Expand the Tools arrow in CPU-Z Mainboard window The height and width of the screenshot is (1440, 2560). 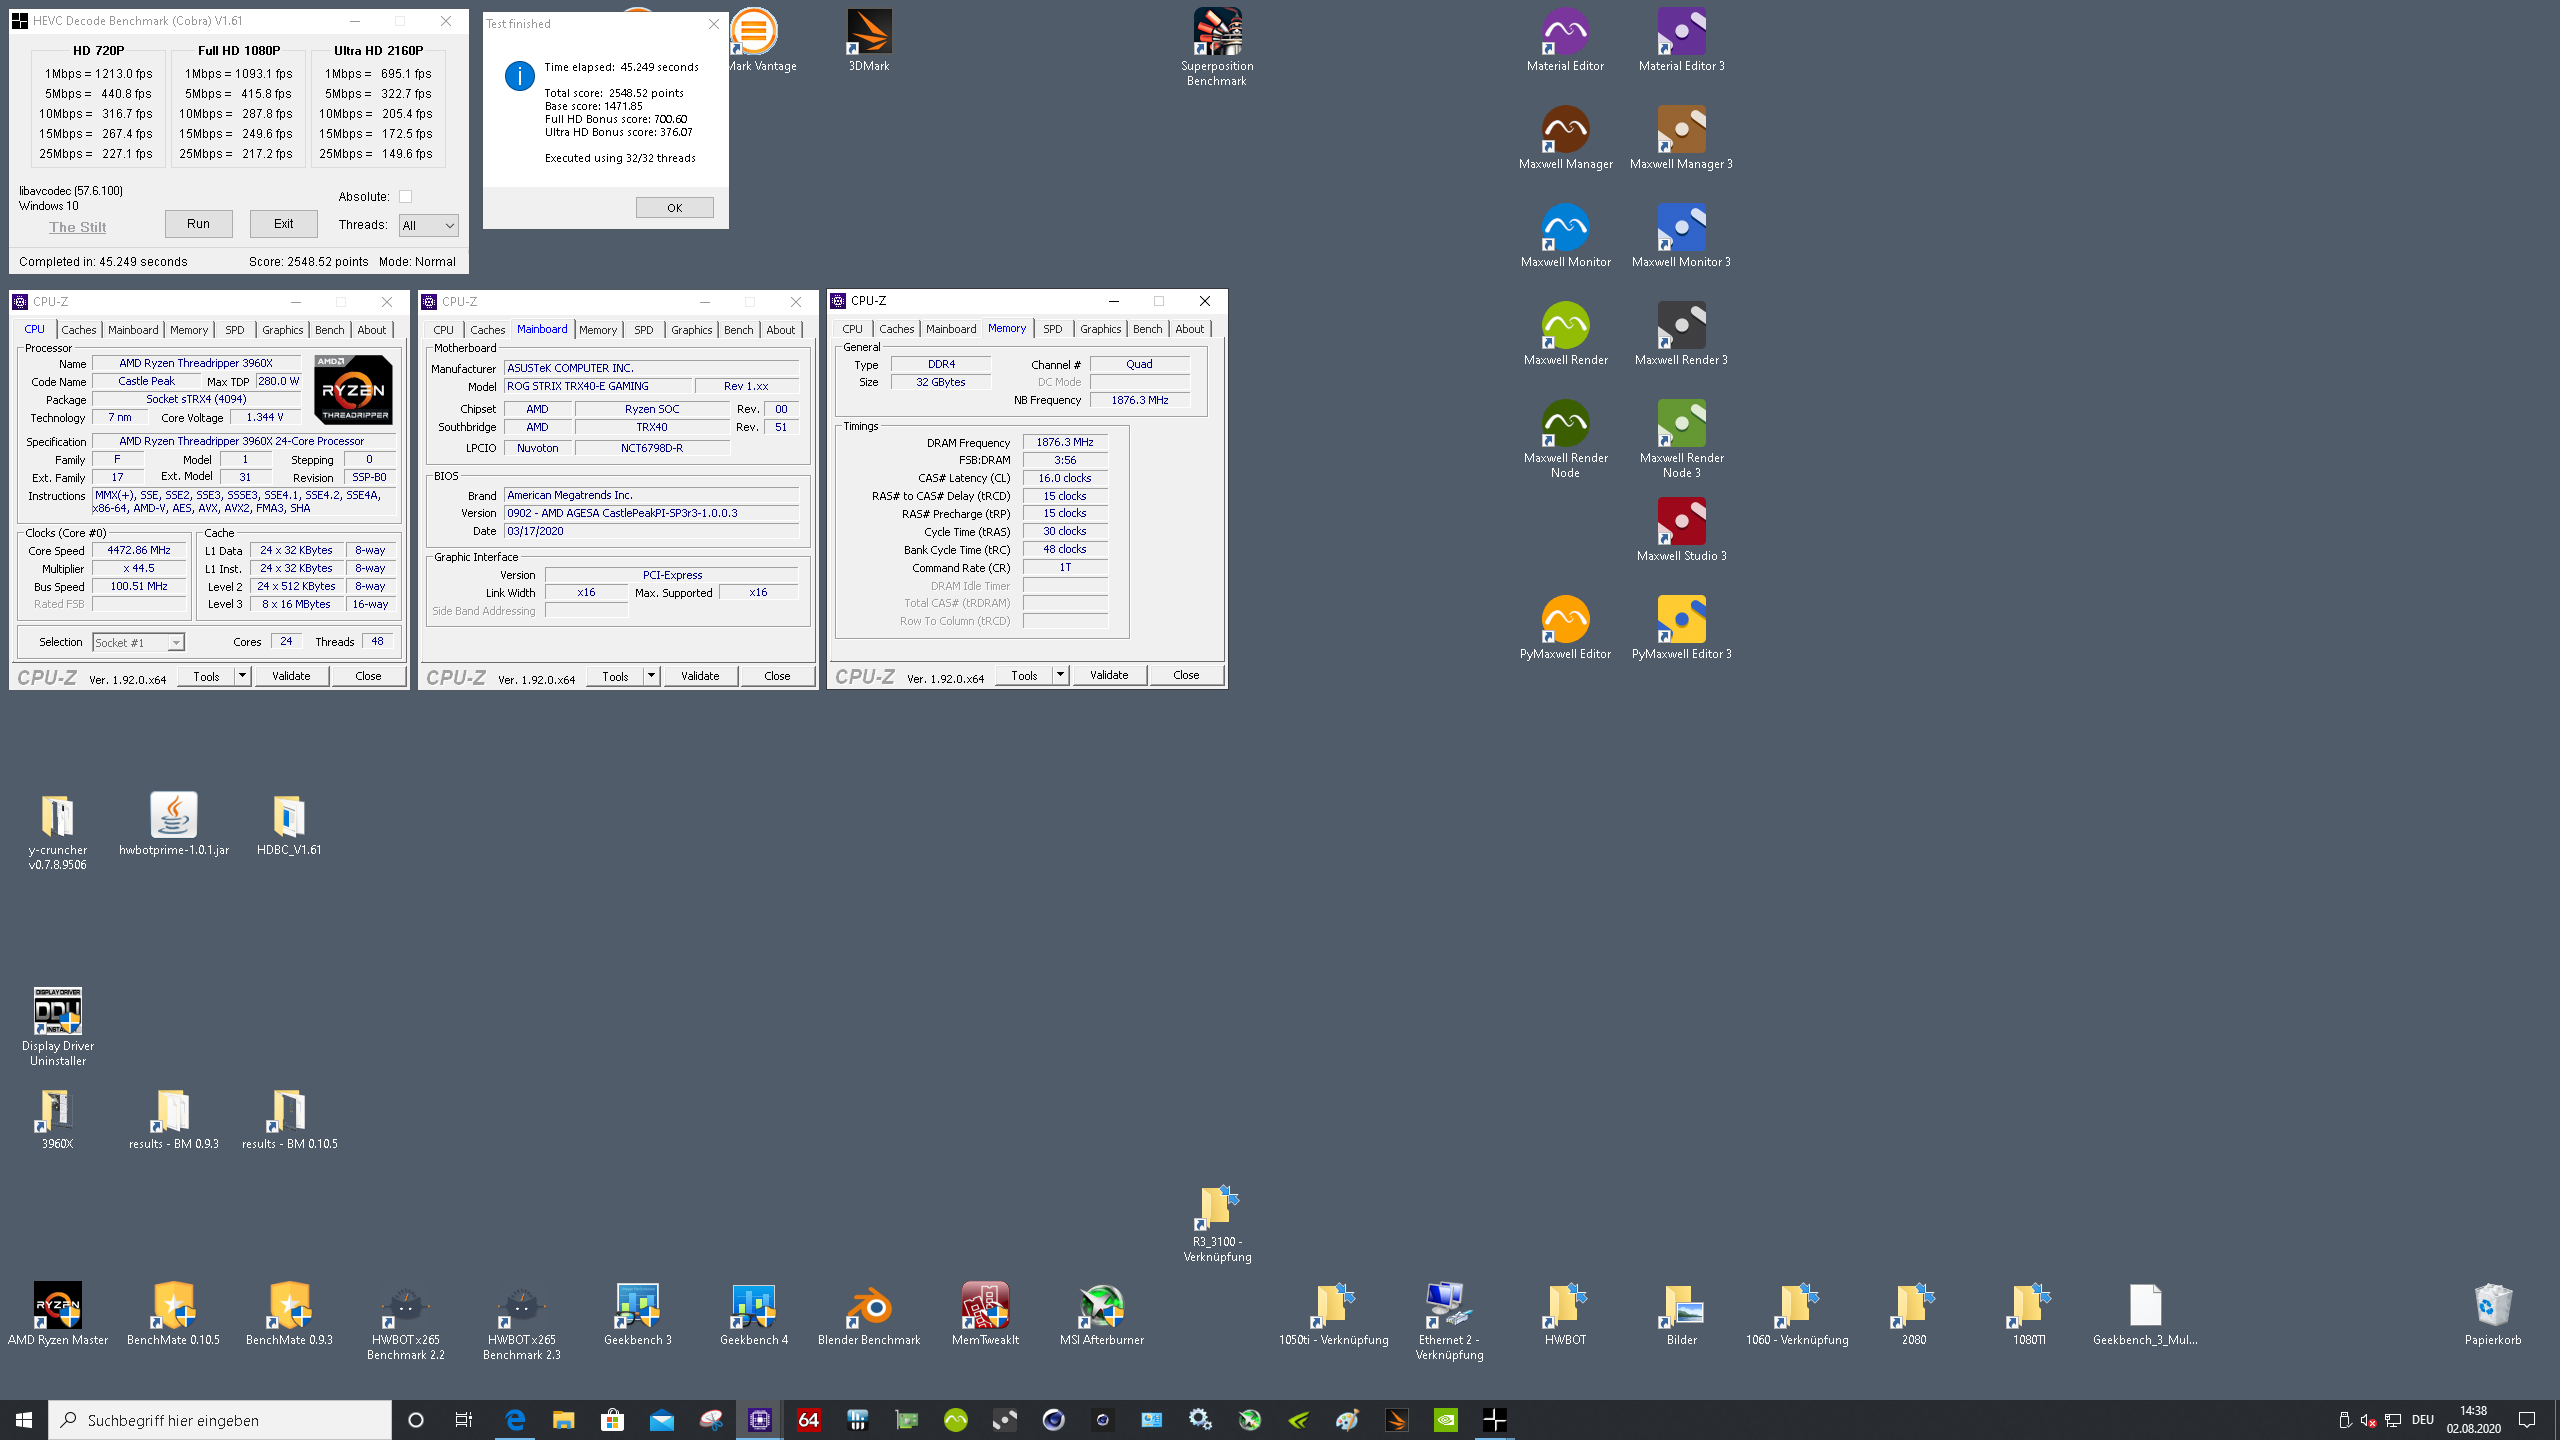point(651,676)
